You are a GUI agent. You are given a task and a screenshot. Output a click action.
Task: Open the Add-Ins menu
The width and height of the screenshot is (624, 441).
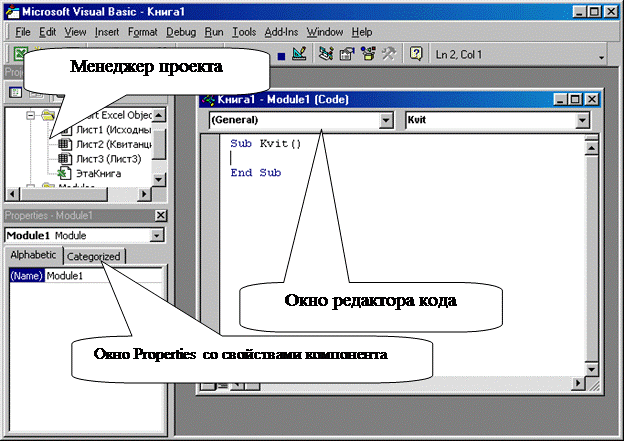pyautogui.click(x=281, y=32)
